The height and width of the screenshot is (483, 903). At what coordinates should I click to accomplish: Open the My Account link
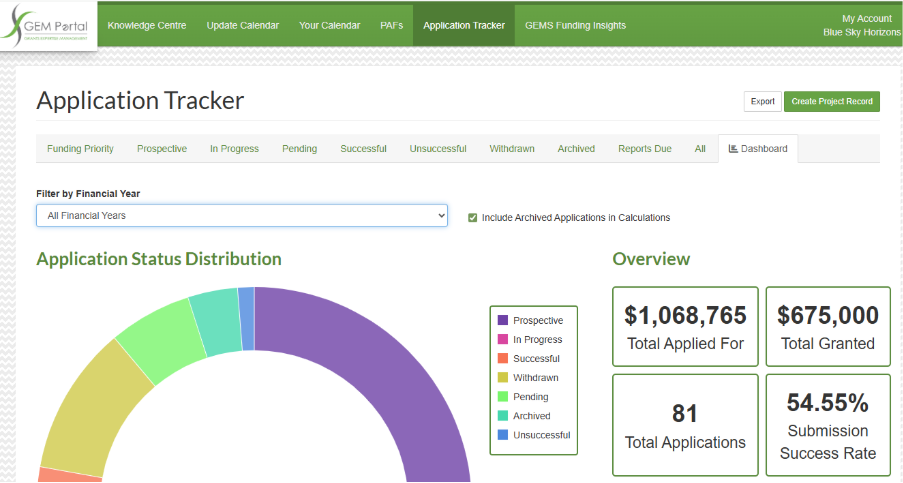click(866, 18)
